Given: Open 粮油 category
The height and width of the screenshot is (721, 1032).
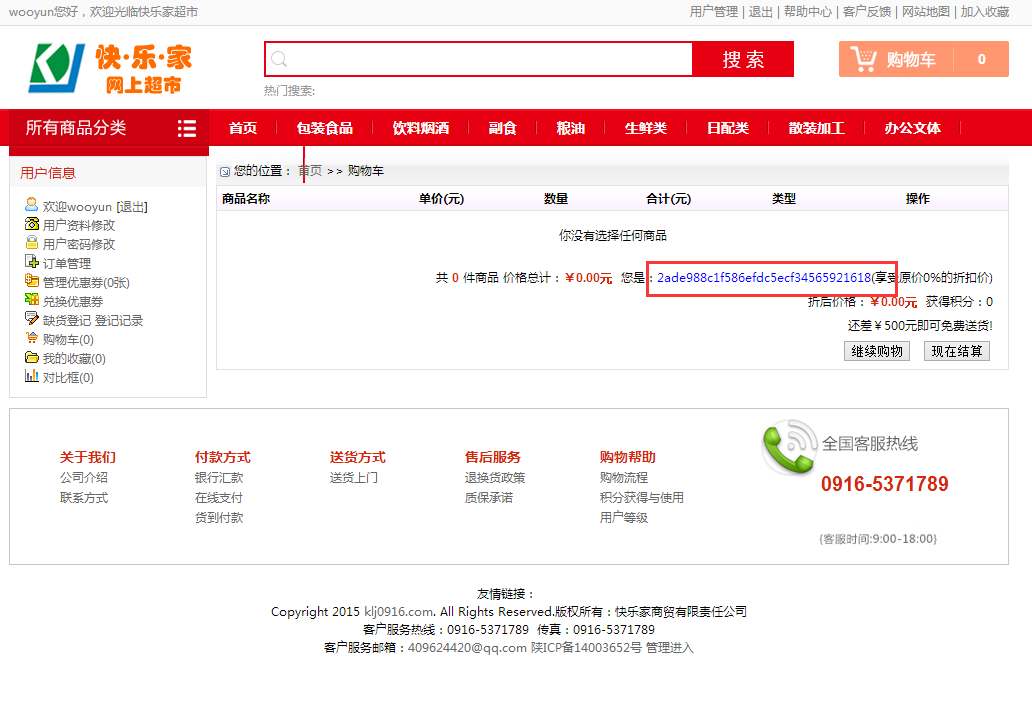Looking at the screenshot, I should [571, 128].
